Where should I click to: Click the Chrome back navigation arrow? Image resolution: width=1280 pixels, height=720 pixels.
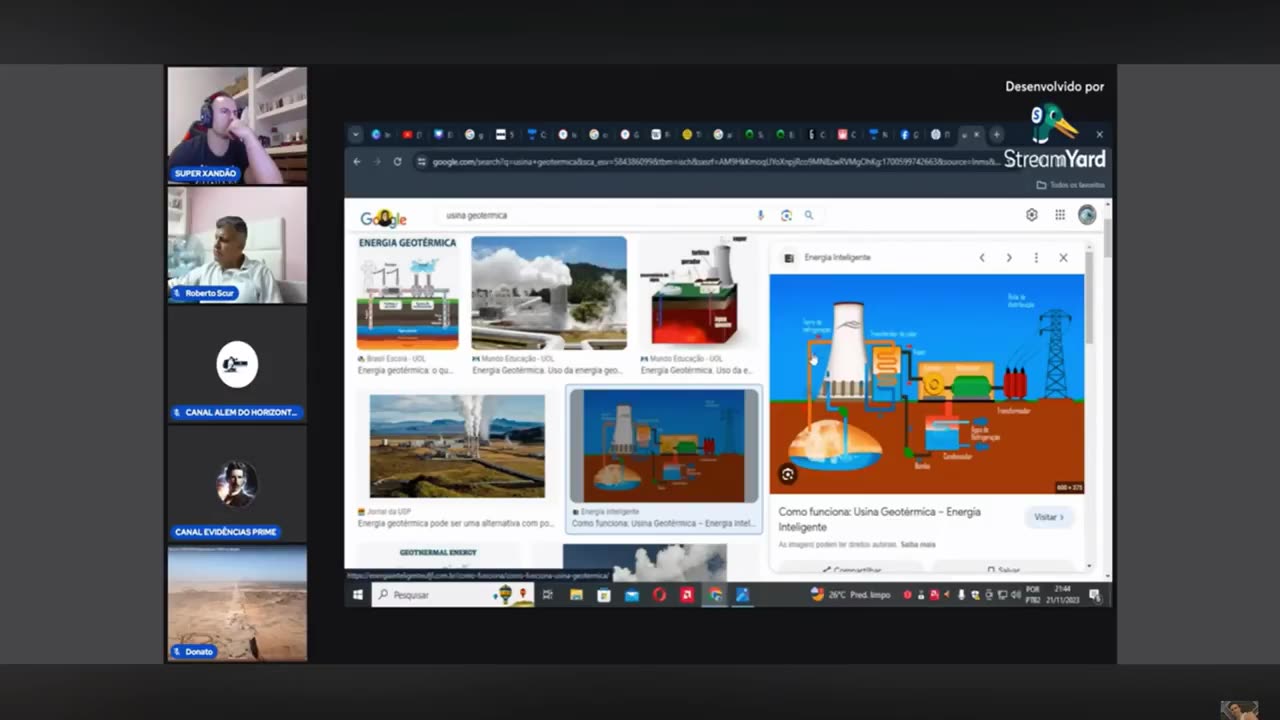click(357, 161)
